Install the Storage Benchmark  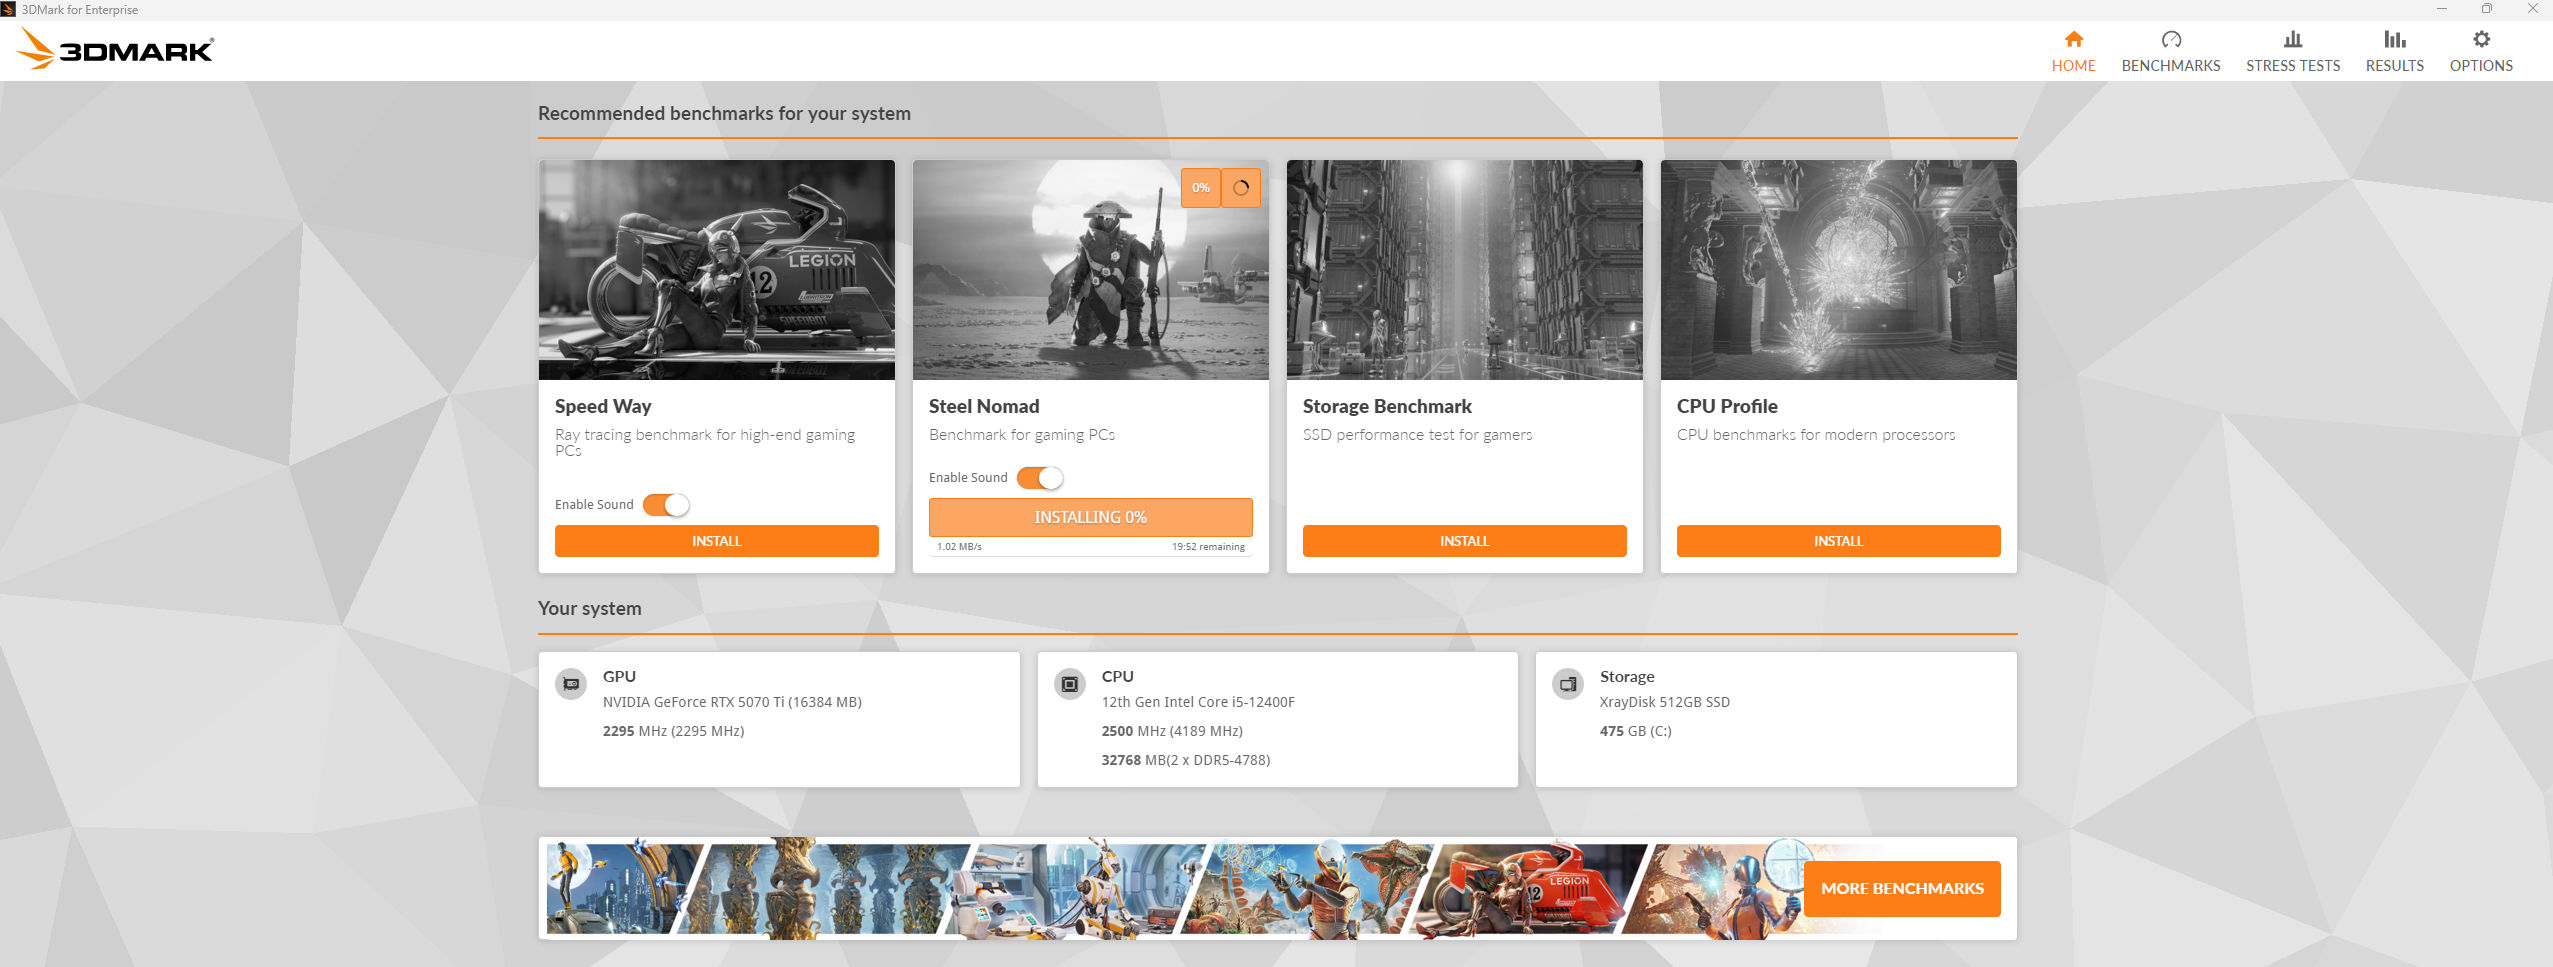pos(1465,541)
